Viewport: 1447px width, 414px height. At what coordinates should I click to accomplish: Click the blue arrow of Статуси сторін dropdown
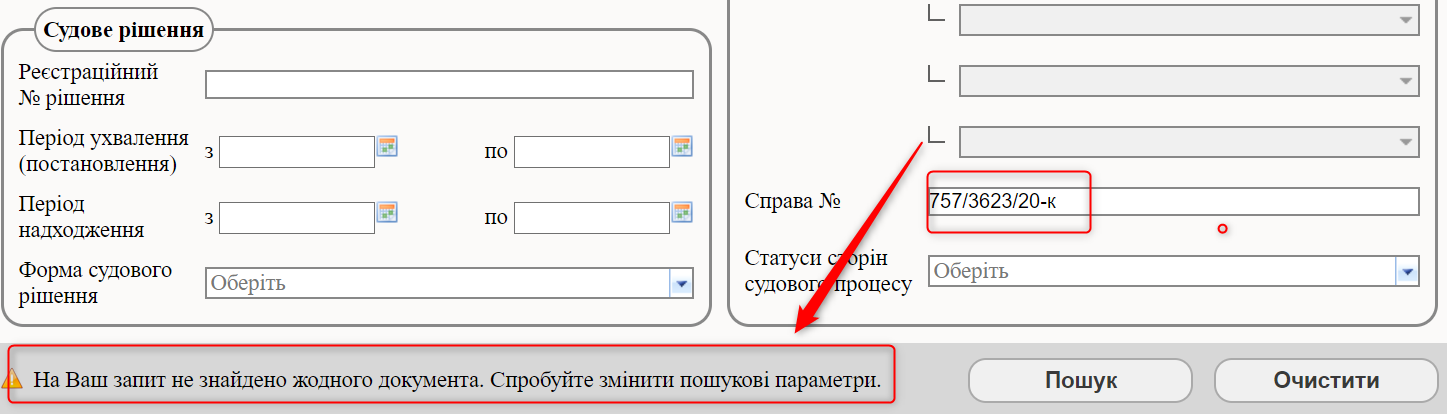1407,271
